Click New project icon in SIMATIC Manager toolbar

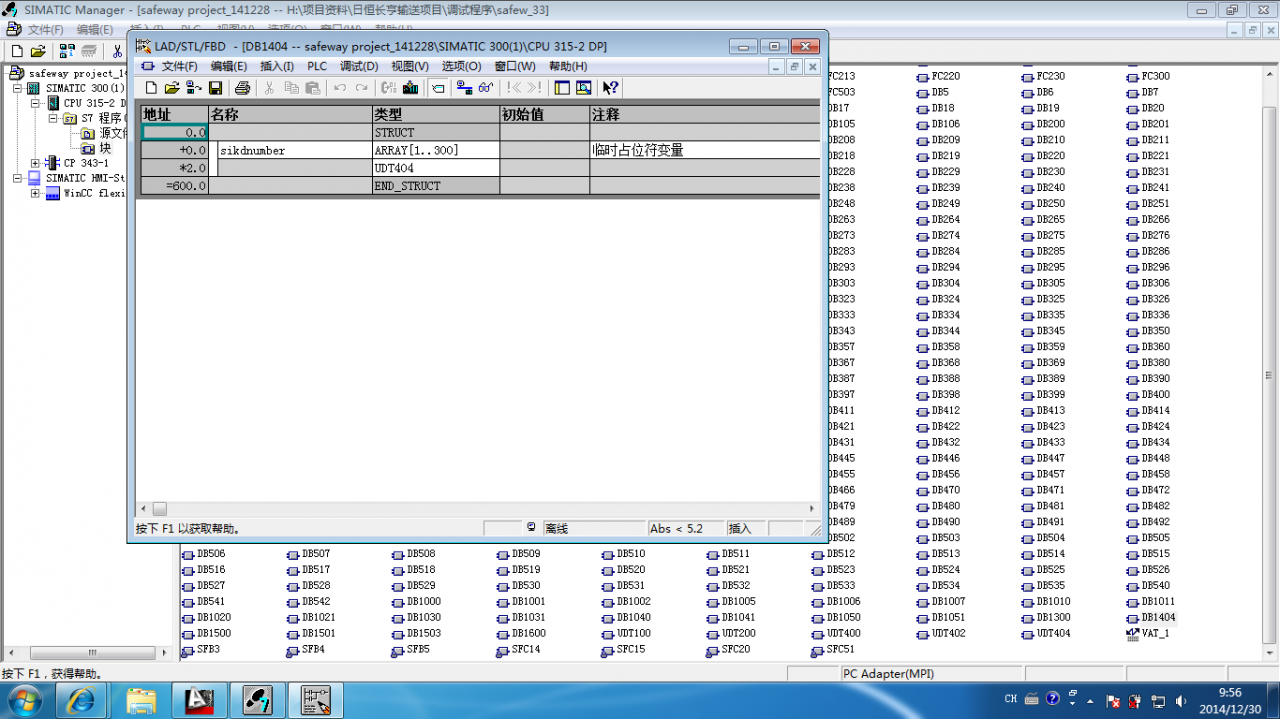tap(16, 51)
